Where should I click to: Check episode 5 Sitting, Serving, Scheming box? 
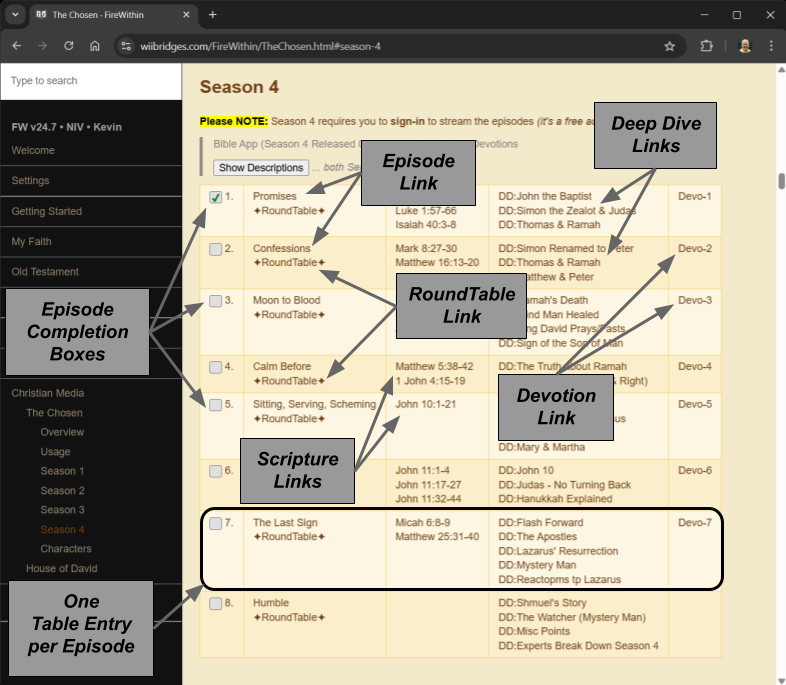pyautogui.click(x=216, y=404)
